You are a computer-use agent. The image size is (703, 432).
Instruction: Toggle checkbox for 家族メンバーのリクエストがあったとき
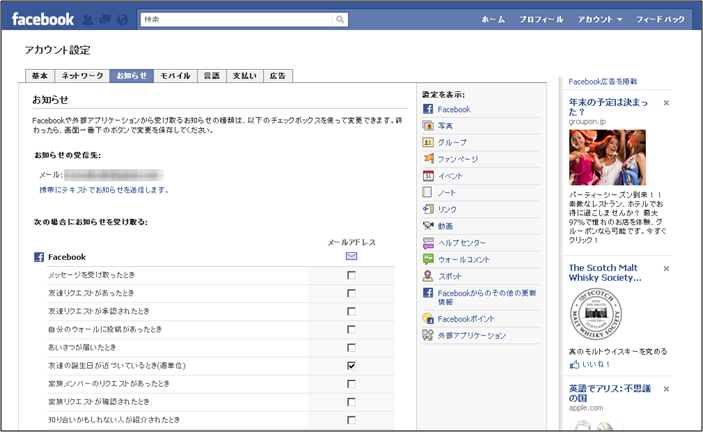point(352,384)
